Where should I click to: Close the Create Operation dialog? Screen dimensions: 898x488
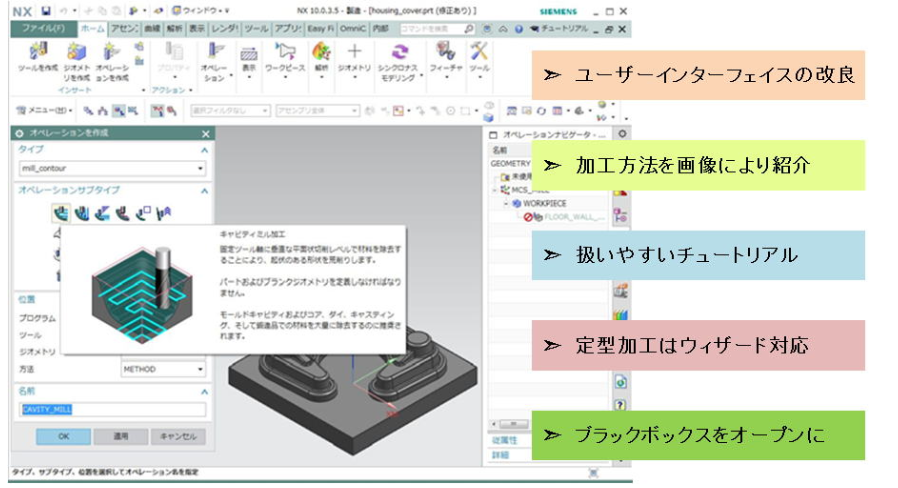point(206,133)
